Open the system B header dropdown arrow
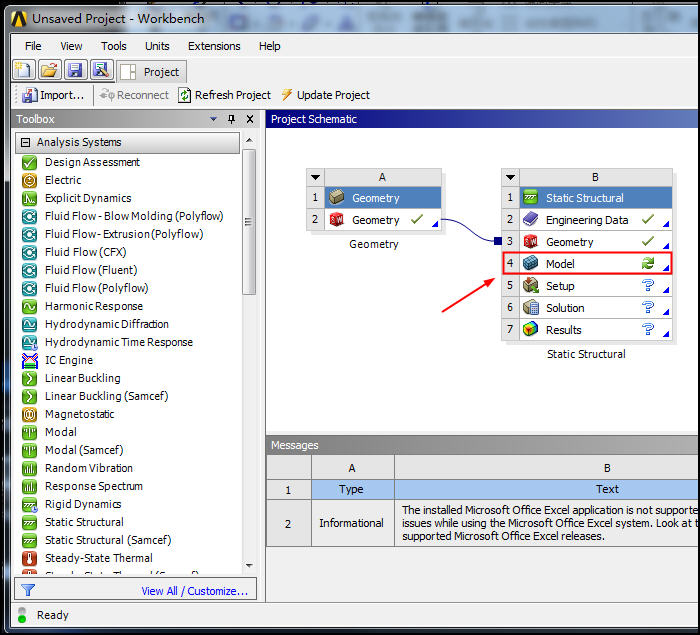 (511, 177)
